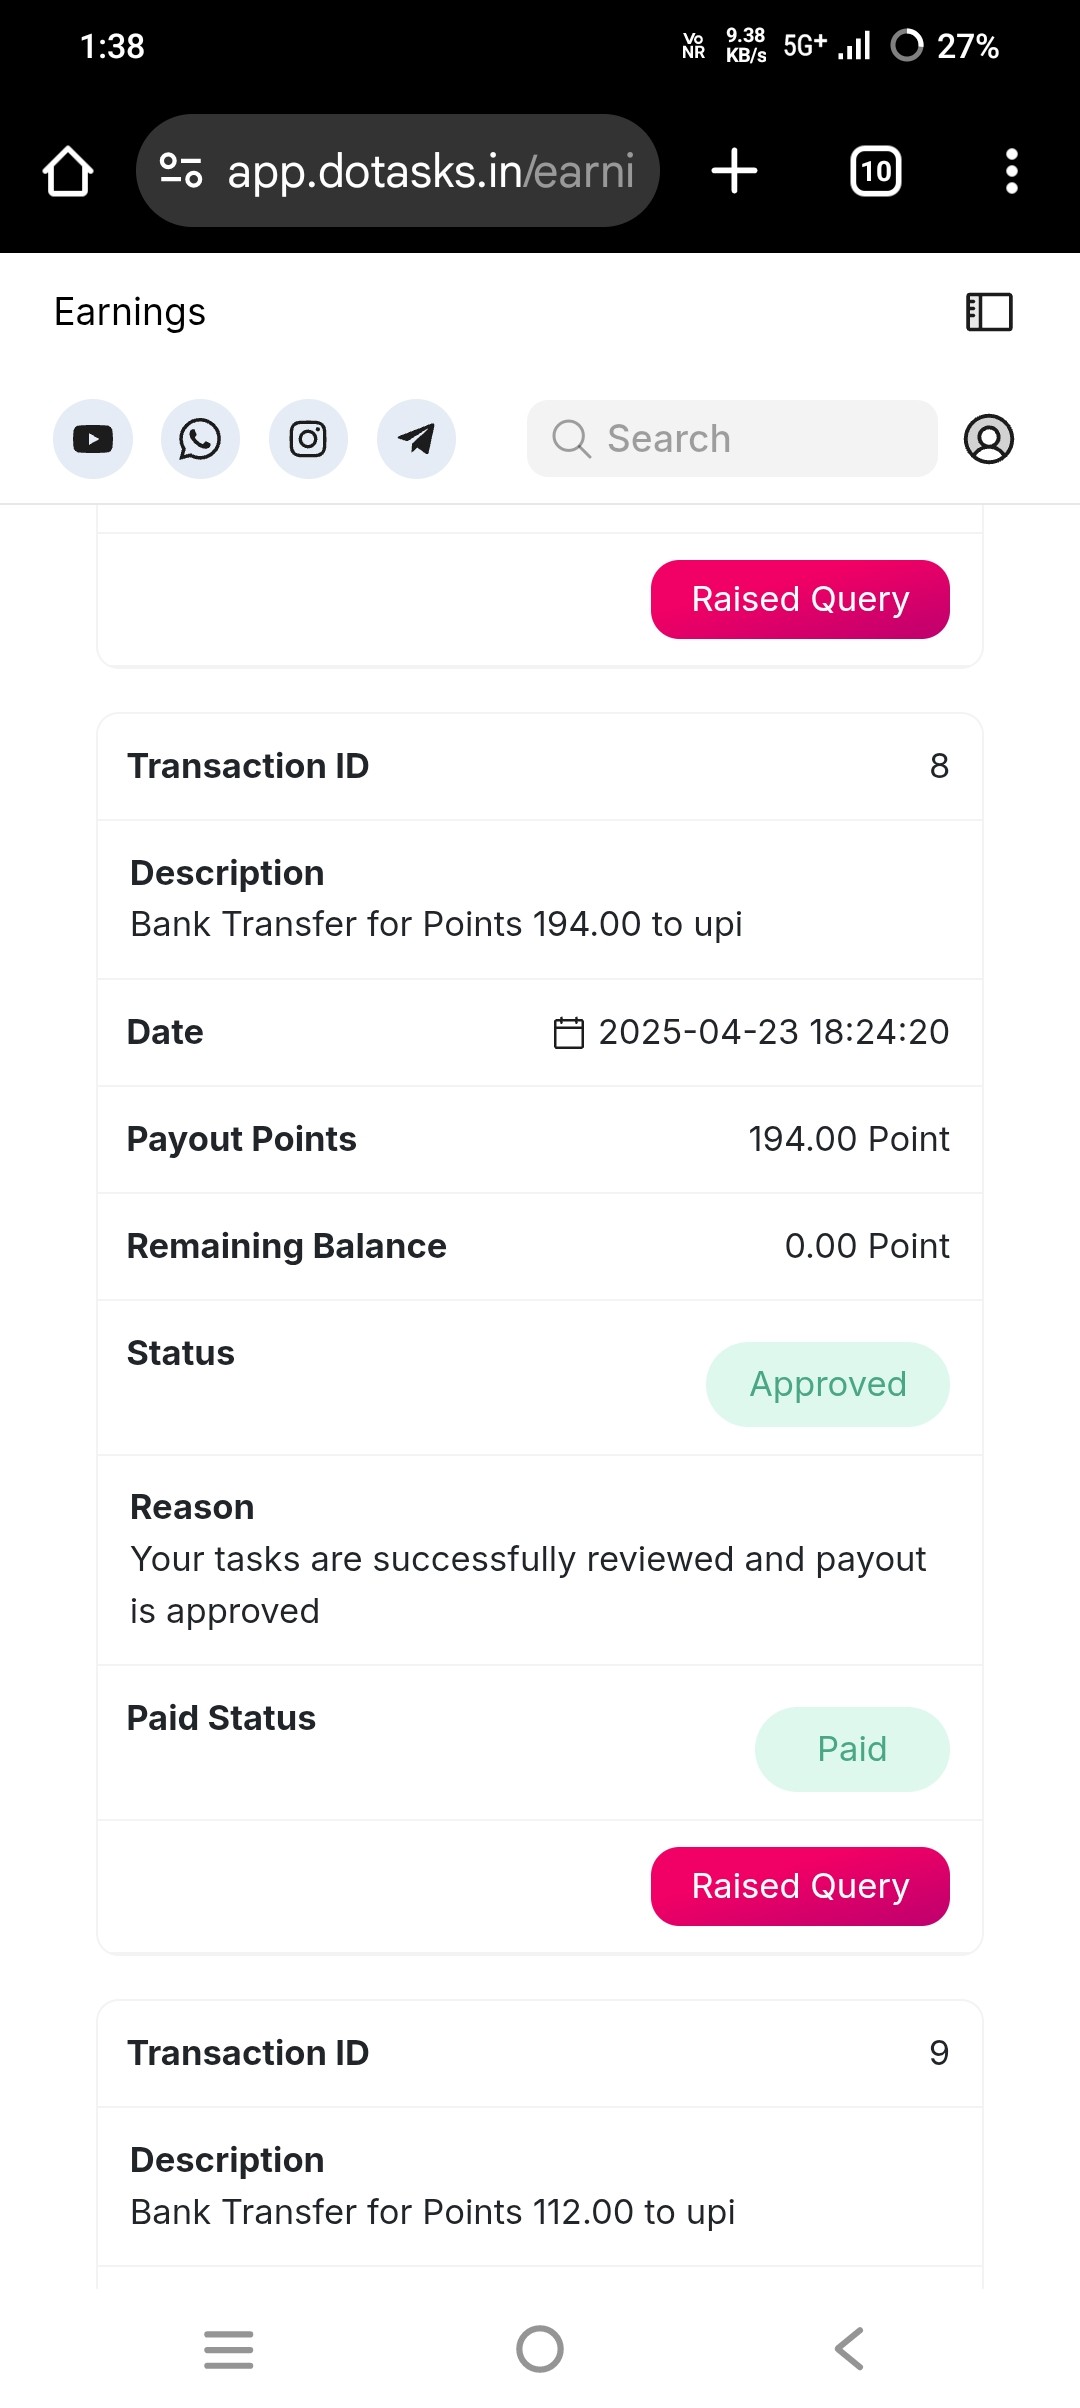The height and width of the screenshot is (2408, 1080).
Task: Click the site settings icon in address bar
Action: click(181, 171)
